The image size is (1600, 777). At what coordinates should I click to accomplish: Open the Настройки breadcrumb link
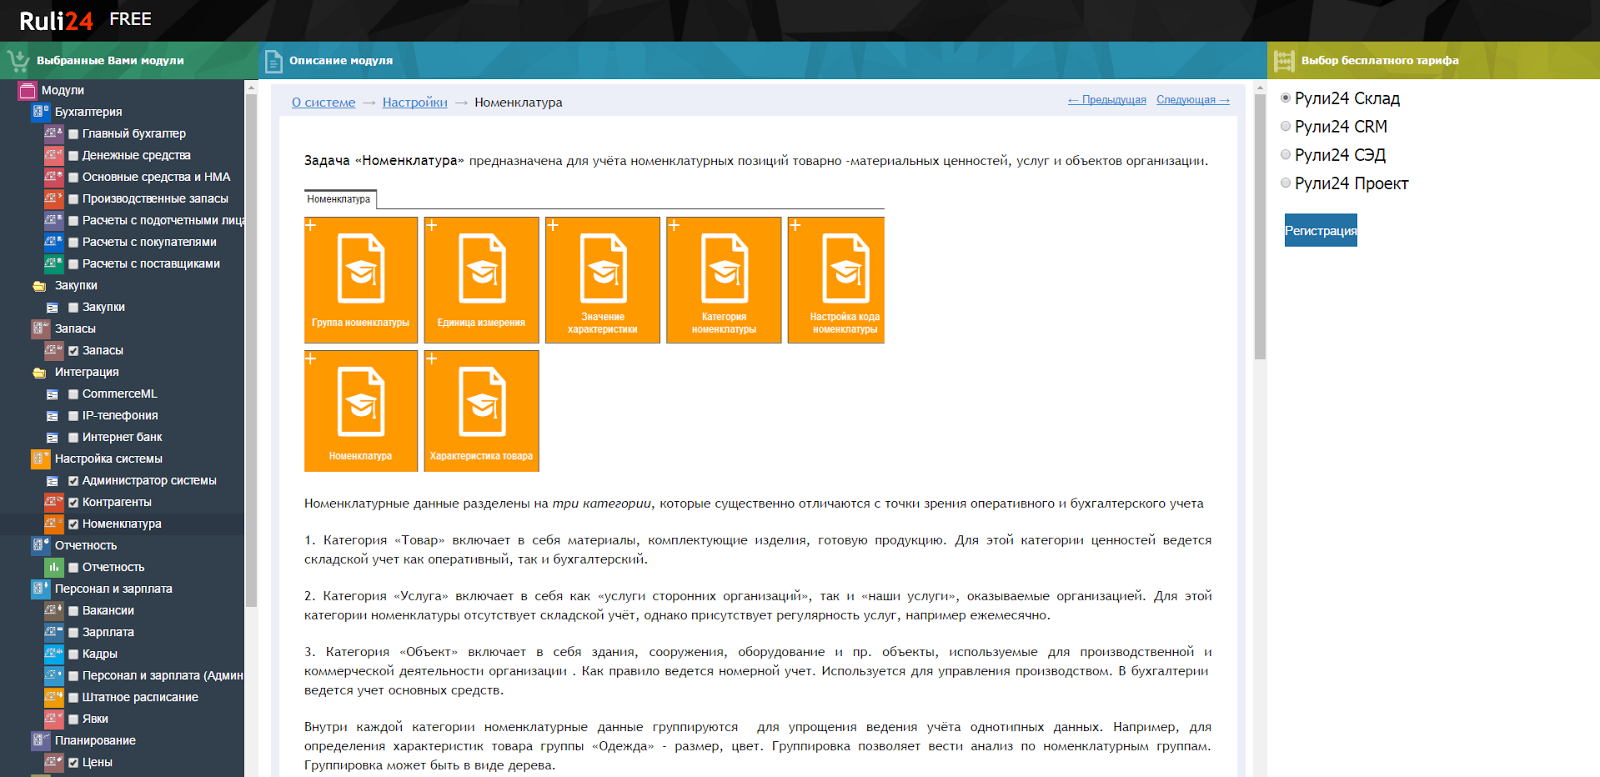415,102
